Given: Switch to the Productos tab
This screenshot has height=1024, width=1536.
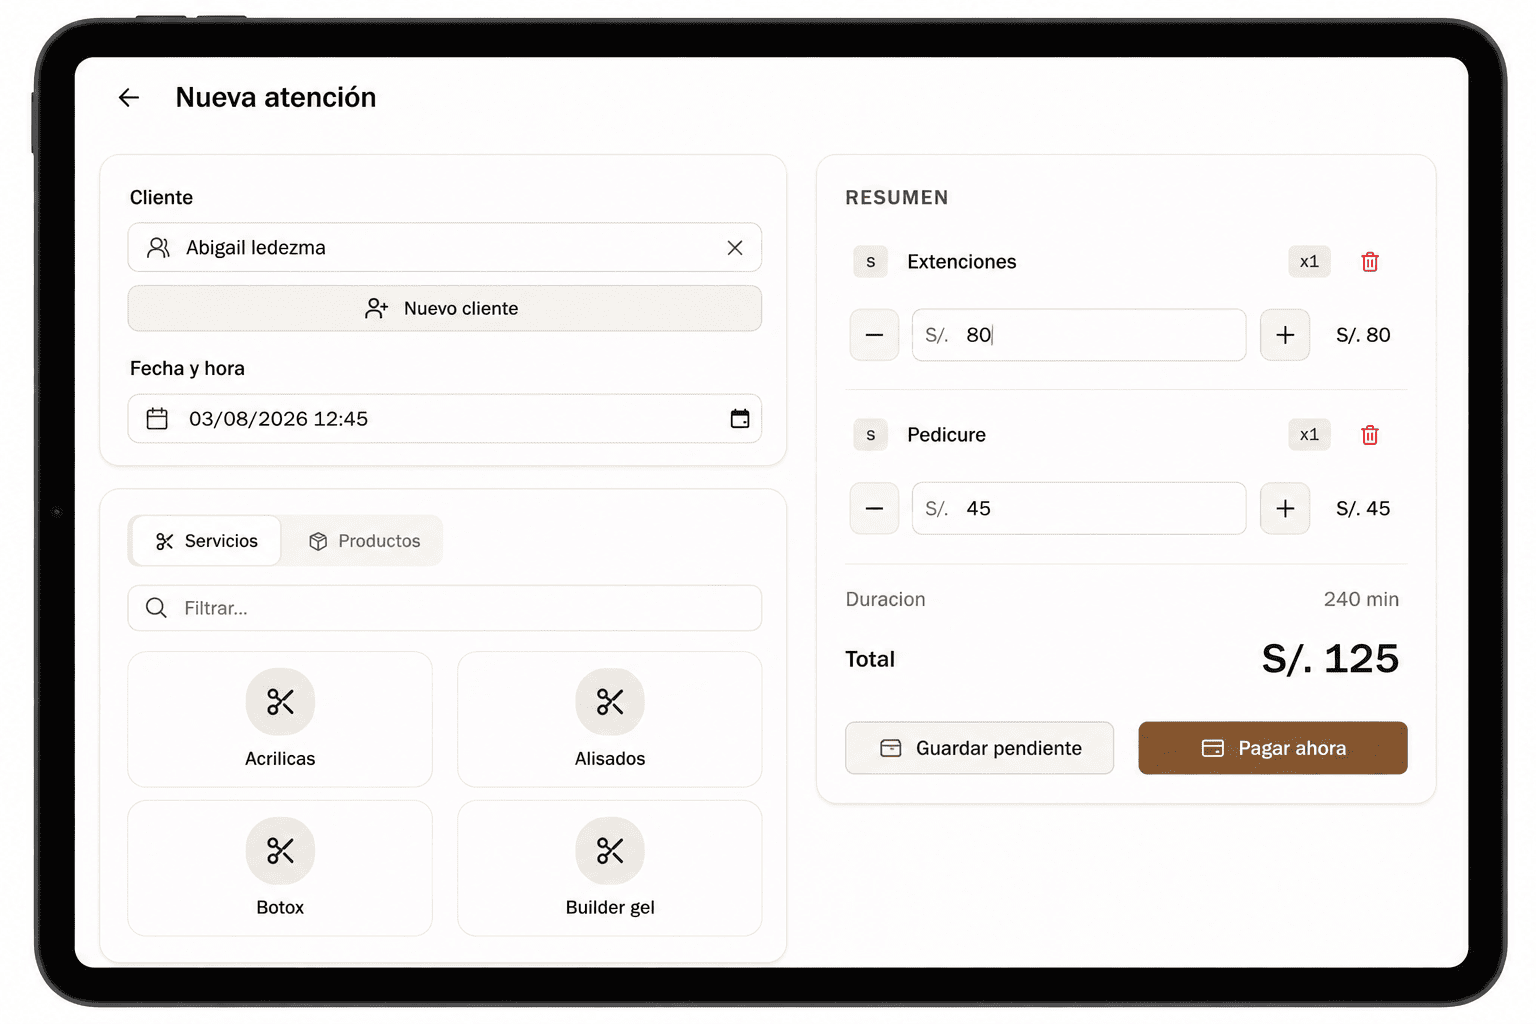Looking at the screenshot, I should [364, 541].
